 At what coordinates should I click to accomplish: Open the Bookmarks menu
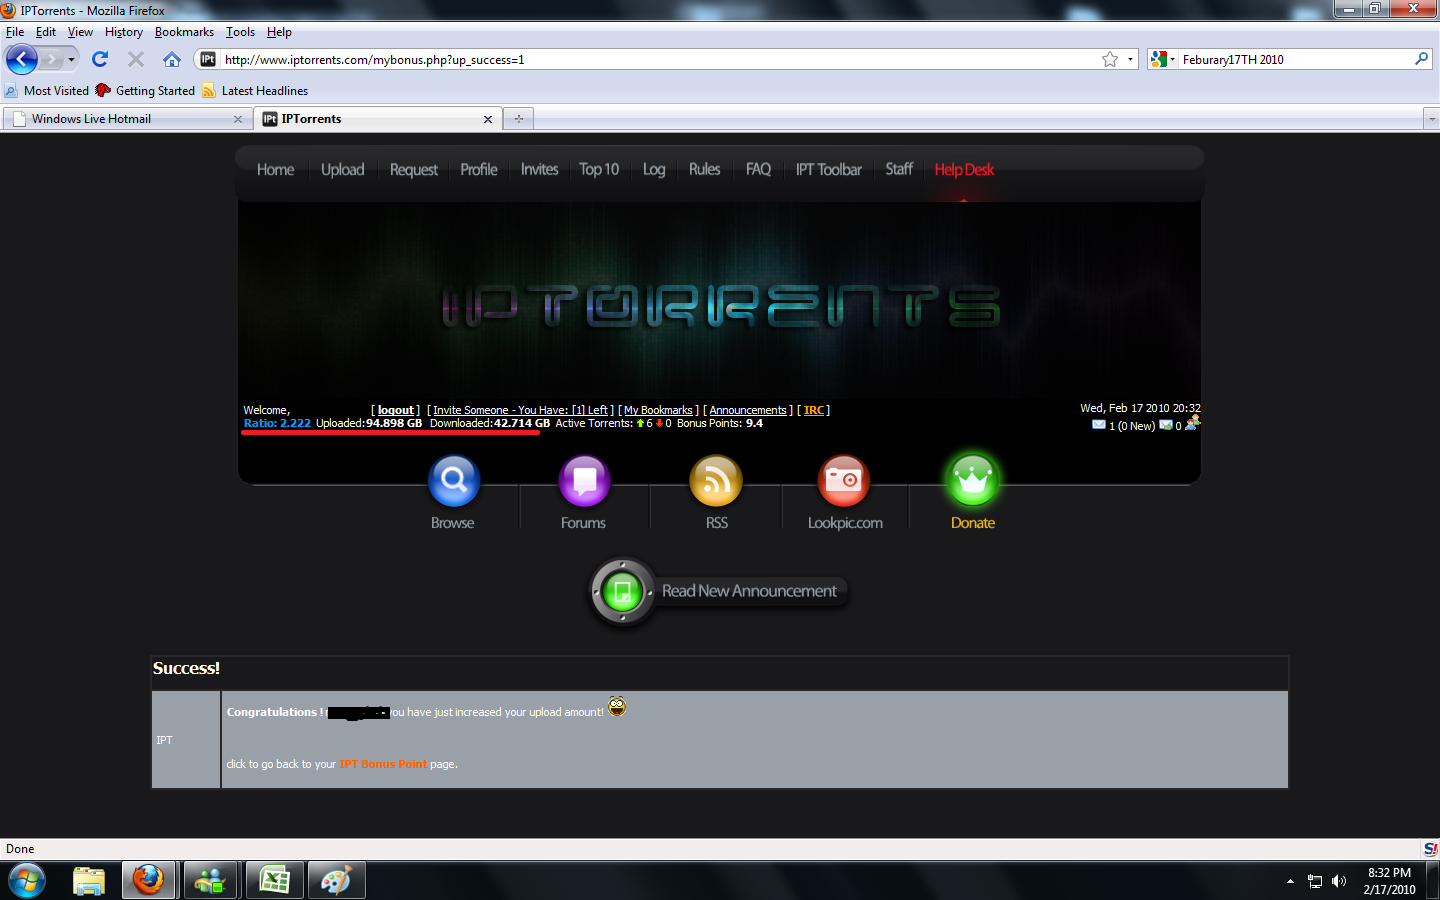(x=184, y=32)
